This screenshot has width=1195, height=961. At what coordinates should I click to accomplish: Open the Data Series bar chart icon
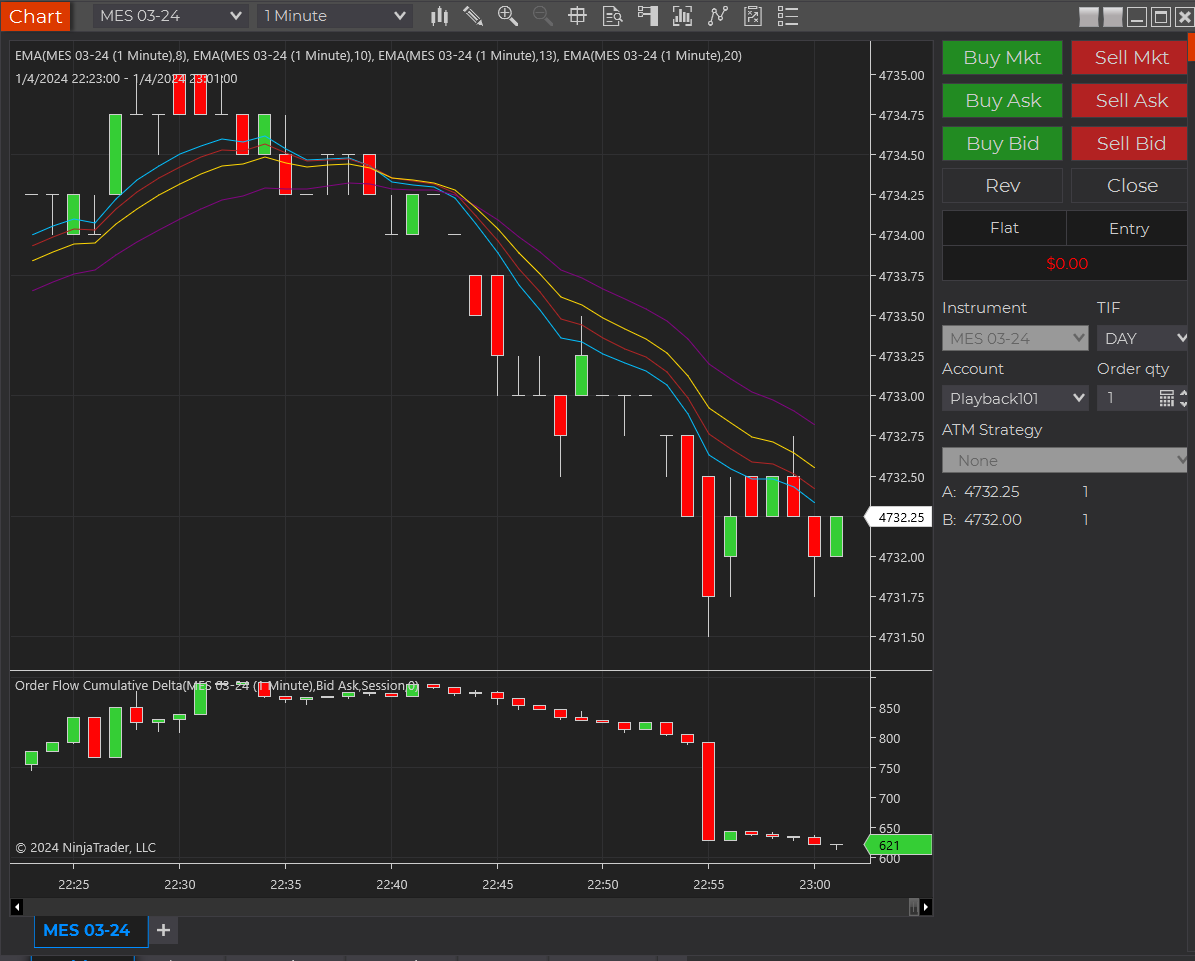[x=682, y=16]
